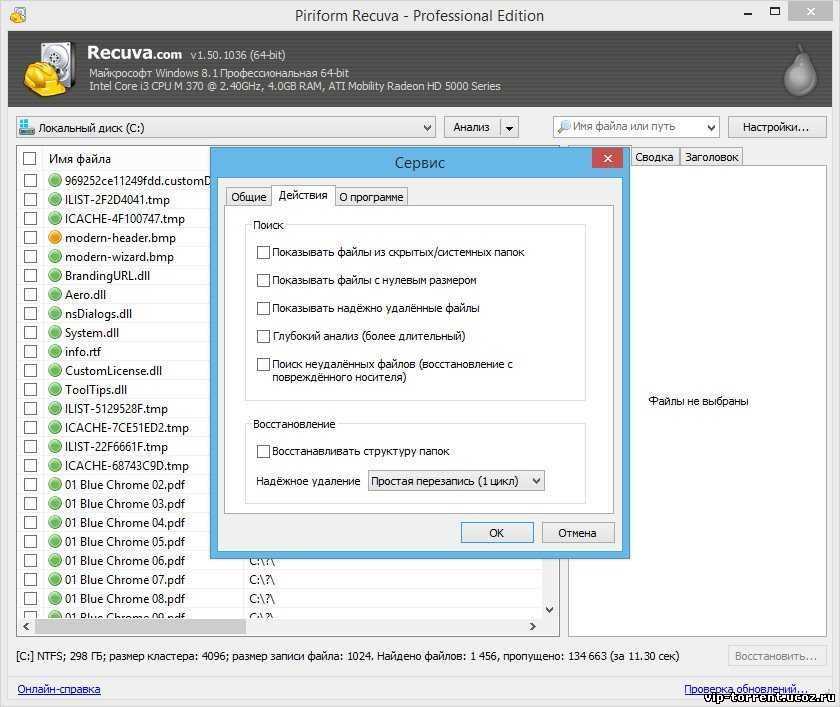Click the Piriform pear logo in header

[x=800, y=70]
